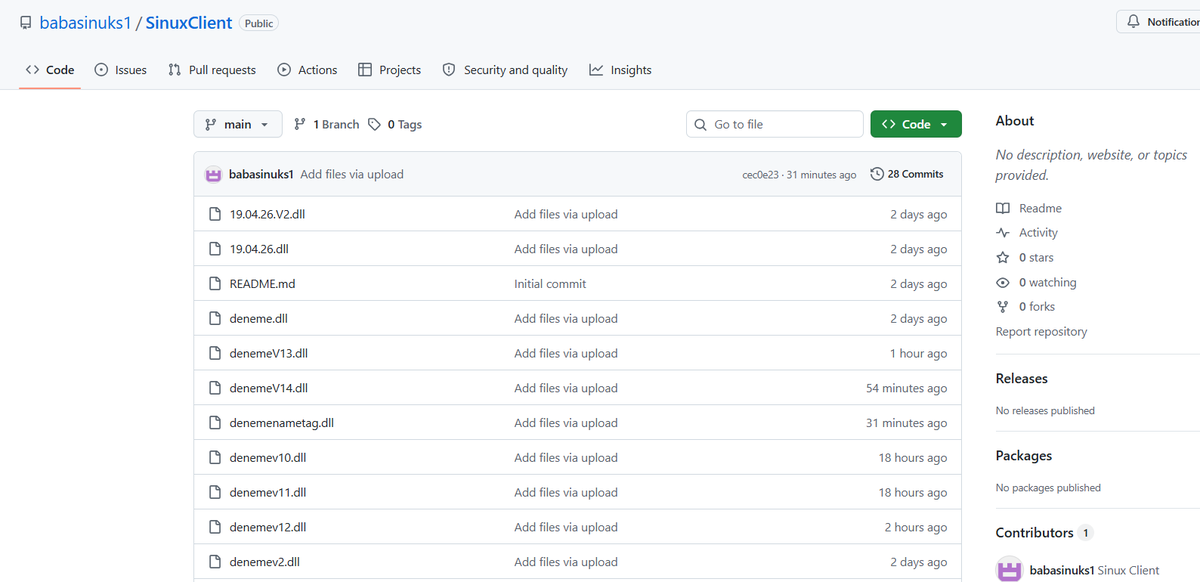Open file denemeV14.dll

point(268,388)
